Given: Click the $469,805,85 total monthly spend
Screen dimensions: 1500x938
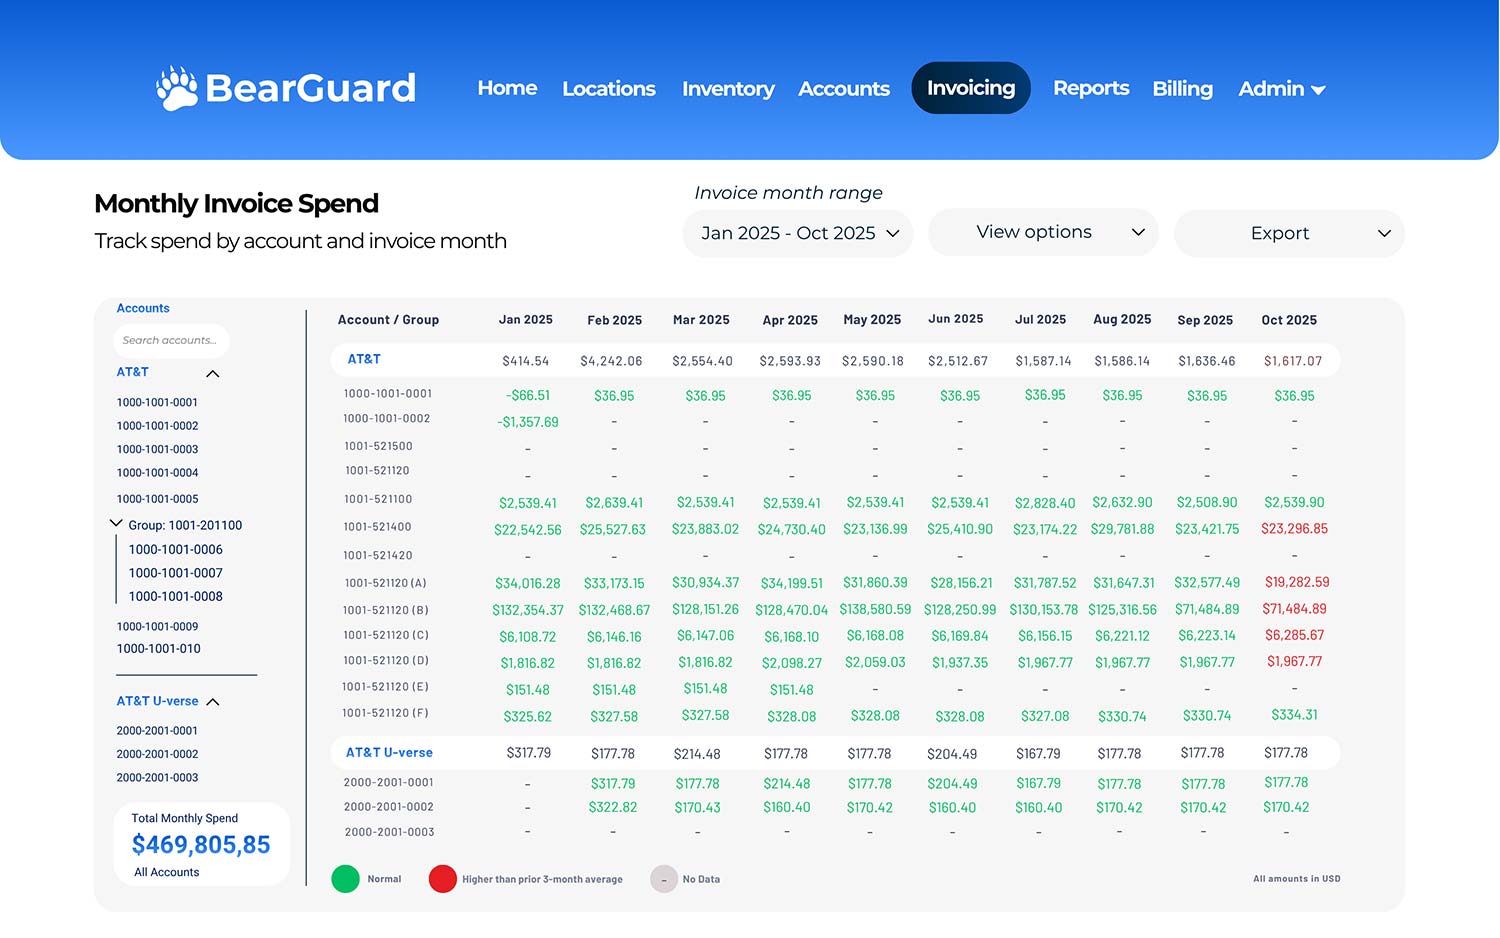Looking at the screenshot, I should click(201, 845).
